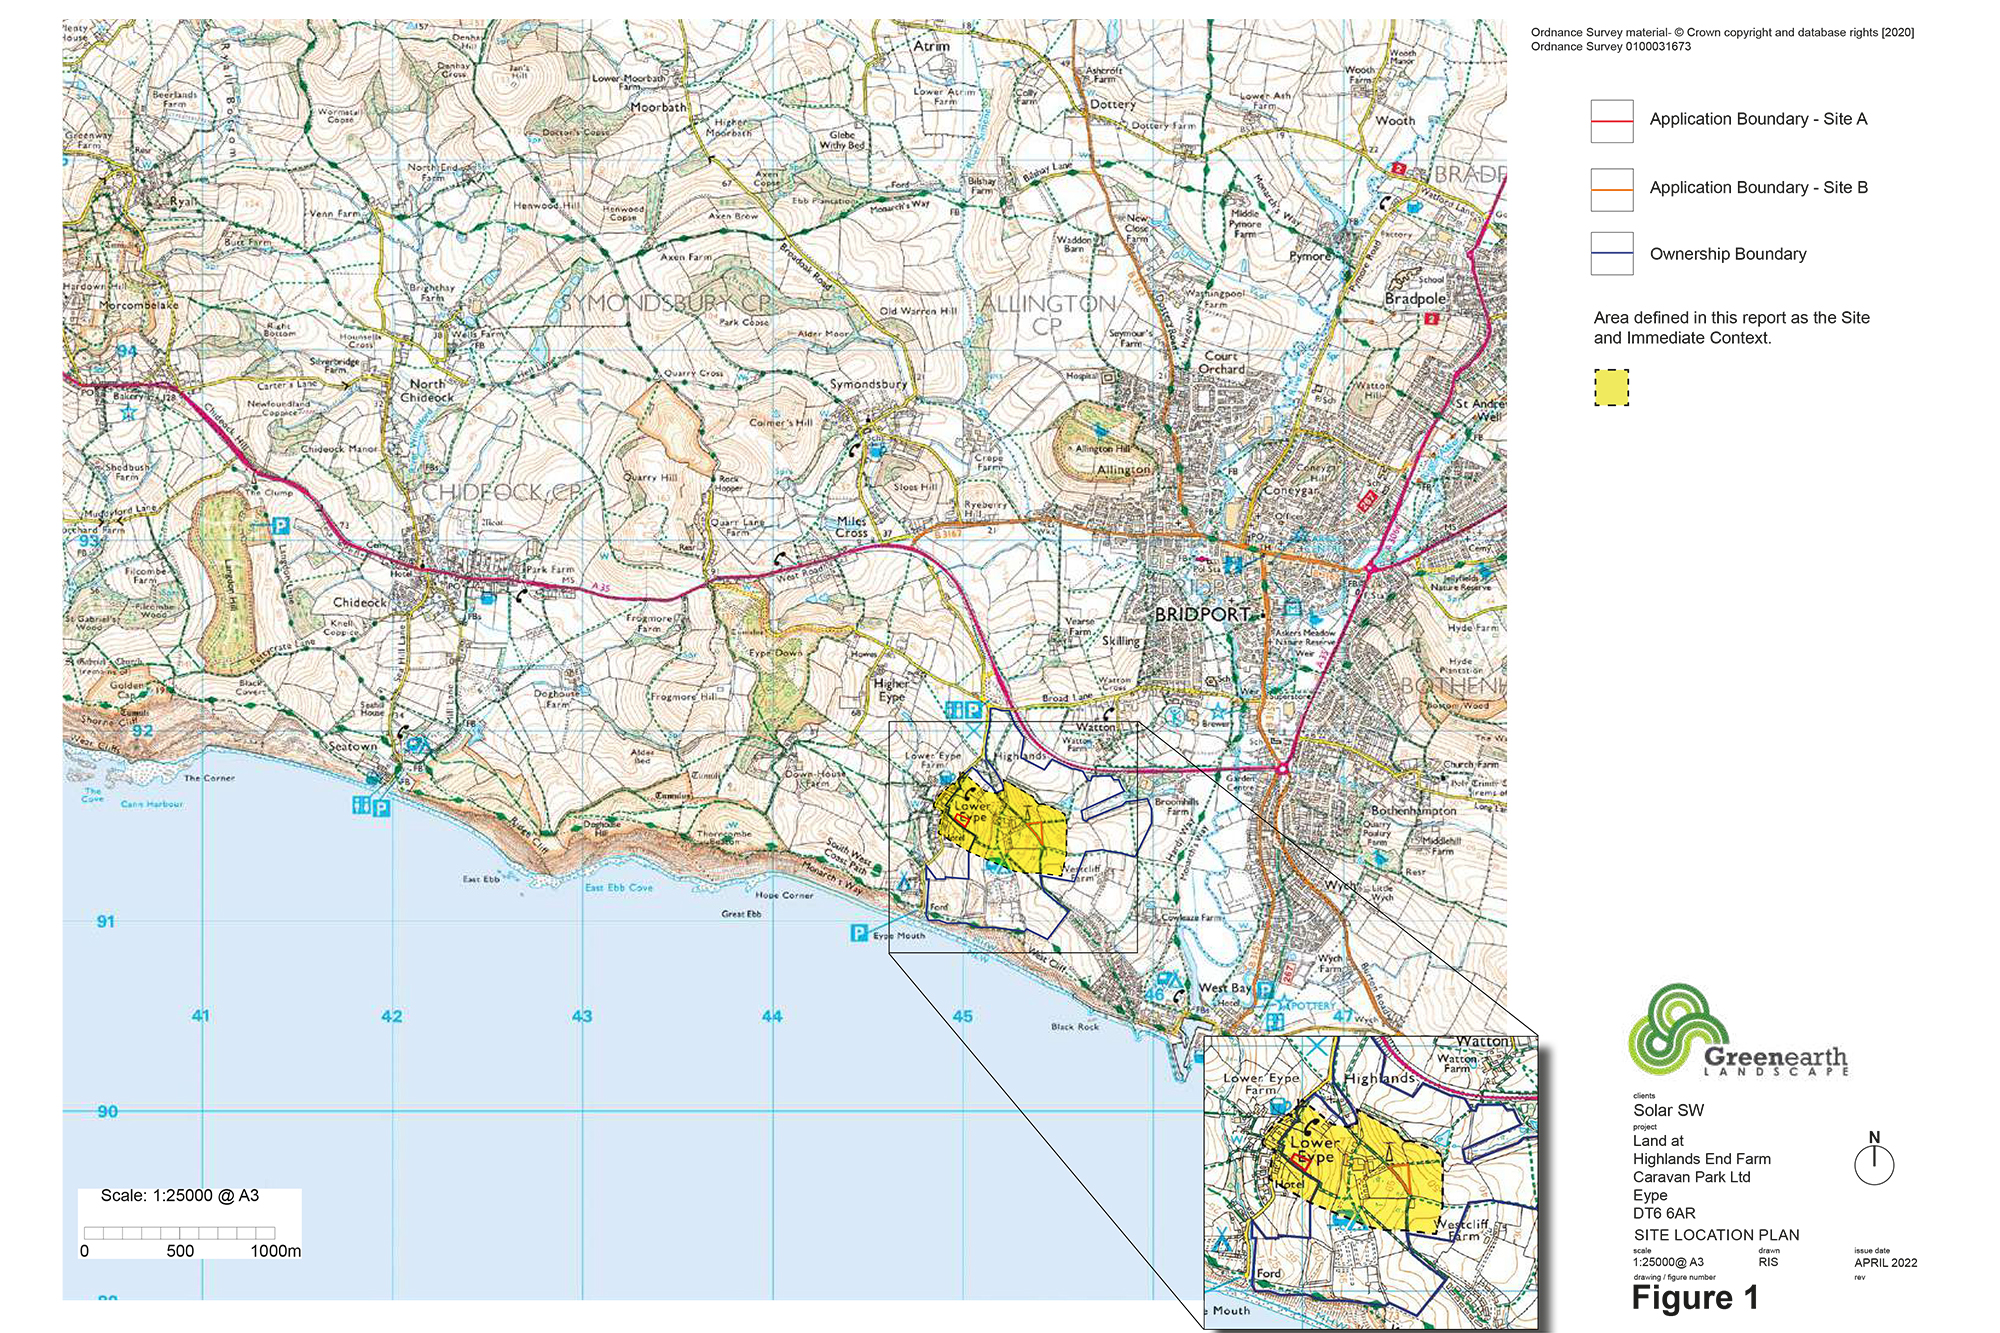Select the Site B orange boundary swatch
The width and height of the screenshot is (2000, 1333).
(1612, 189)
